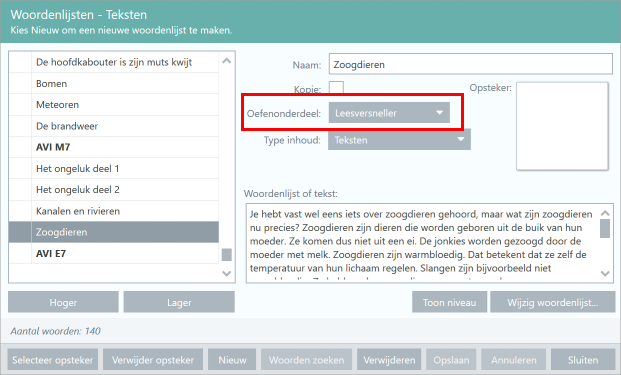Click the word list scrollbar thumb
Viewport: 621px width, 375px height.
[227, 255]
